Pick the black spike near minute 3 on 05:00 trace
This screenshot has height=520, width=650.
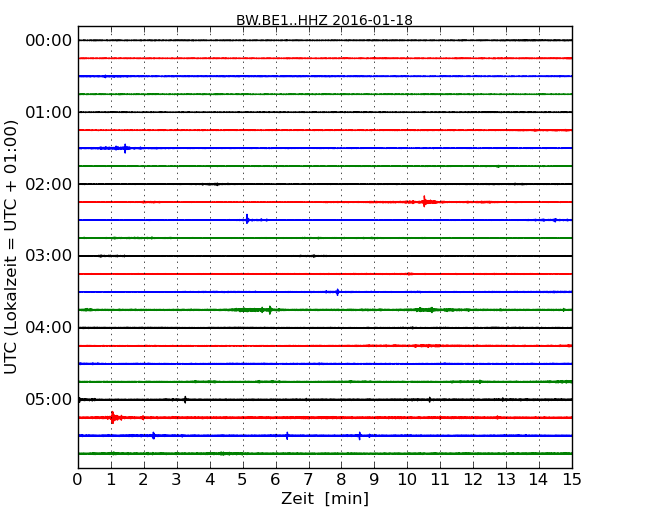pyautogui.click(x=185, y=400)
